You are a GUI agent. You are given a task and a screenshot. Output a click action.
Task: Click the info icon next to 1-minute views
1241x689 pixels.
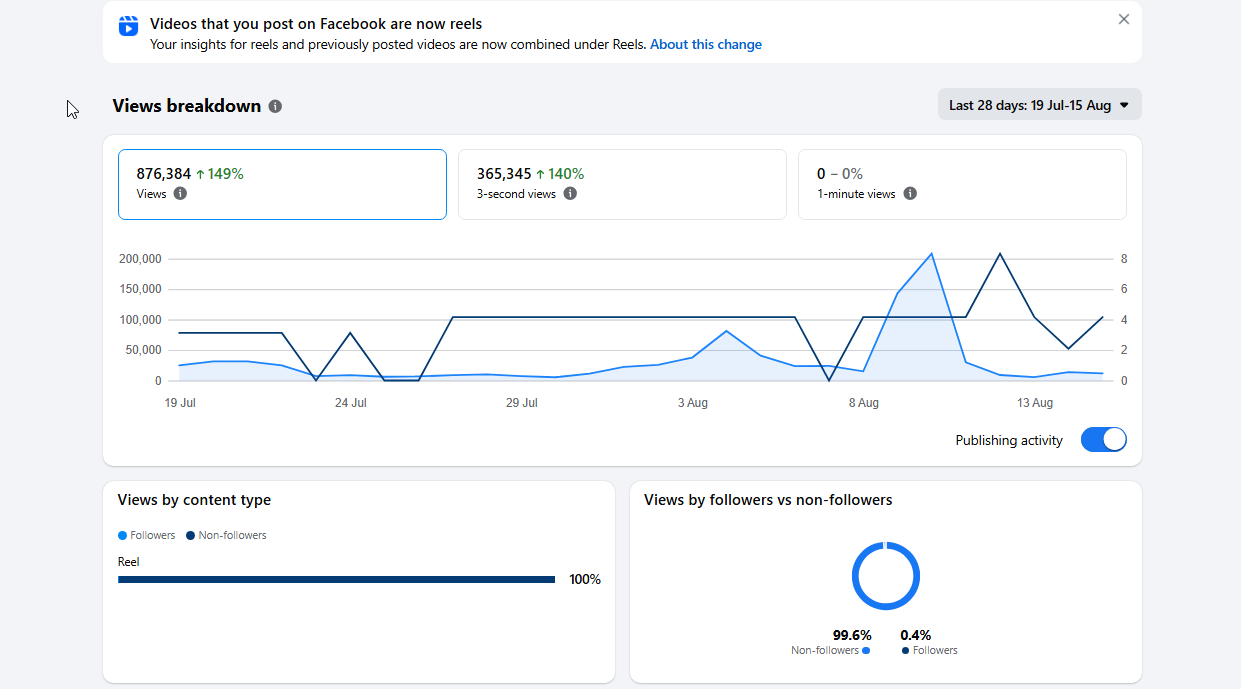[910, 194]
